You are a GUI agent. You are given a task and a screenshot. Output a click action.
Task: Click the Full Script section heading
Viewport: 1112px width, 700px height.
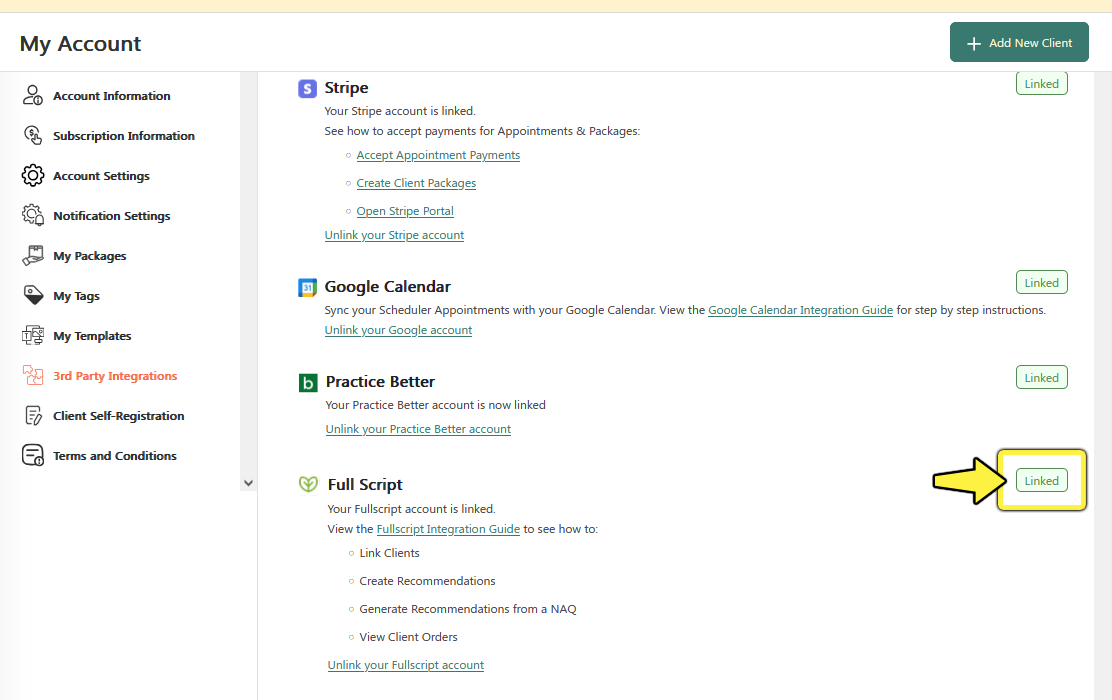365,484
